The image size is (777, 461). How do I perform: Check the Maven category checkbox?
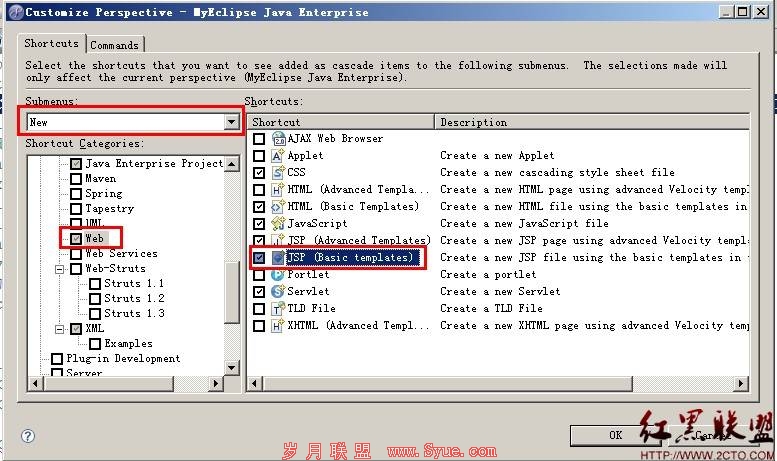(76, 178)
